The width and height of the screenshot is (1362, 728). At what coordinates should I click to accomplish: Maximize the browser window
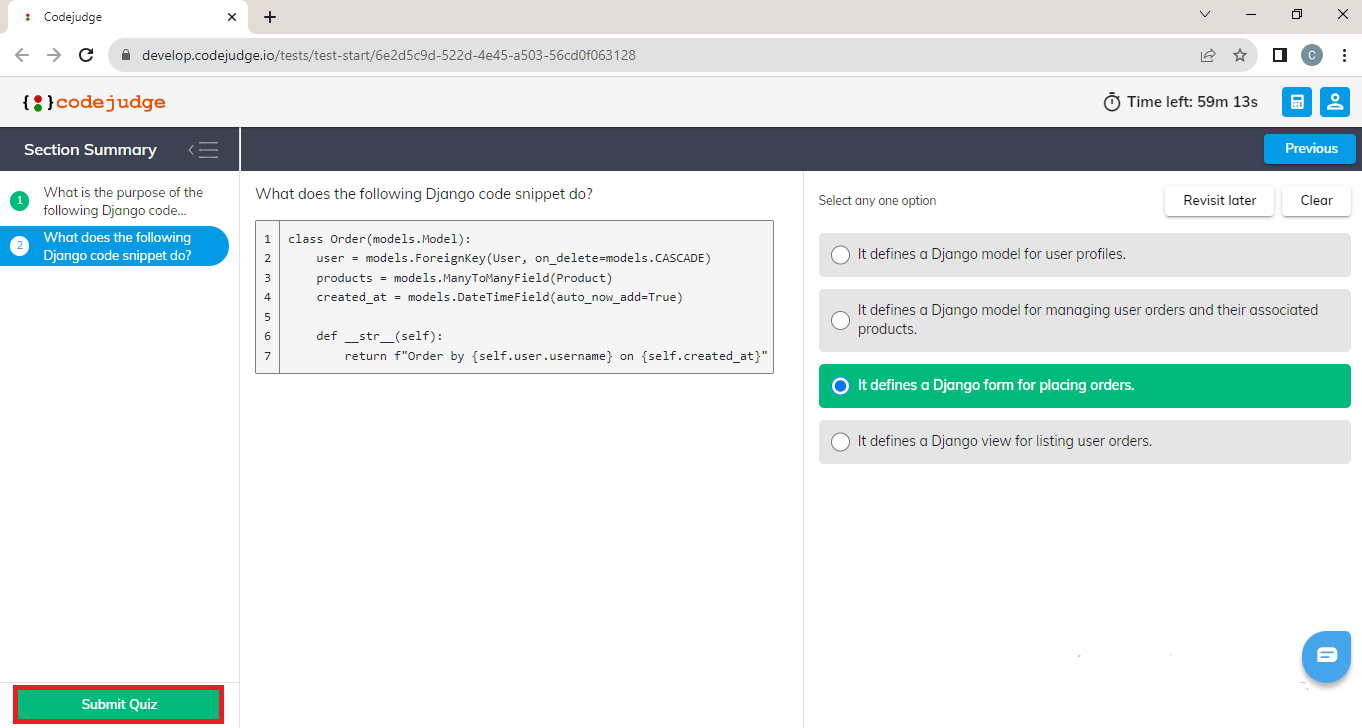(1297, 14)
